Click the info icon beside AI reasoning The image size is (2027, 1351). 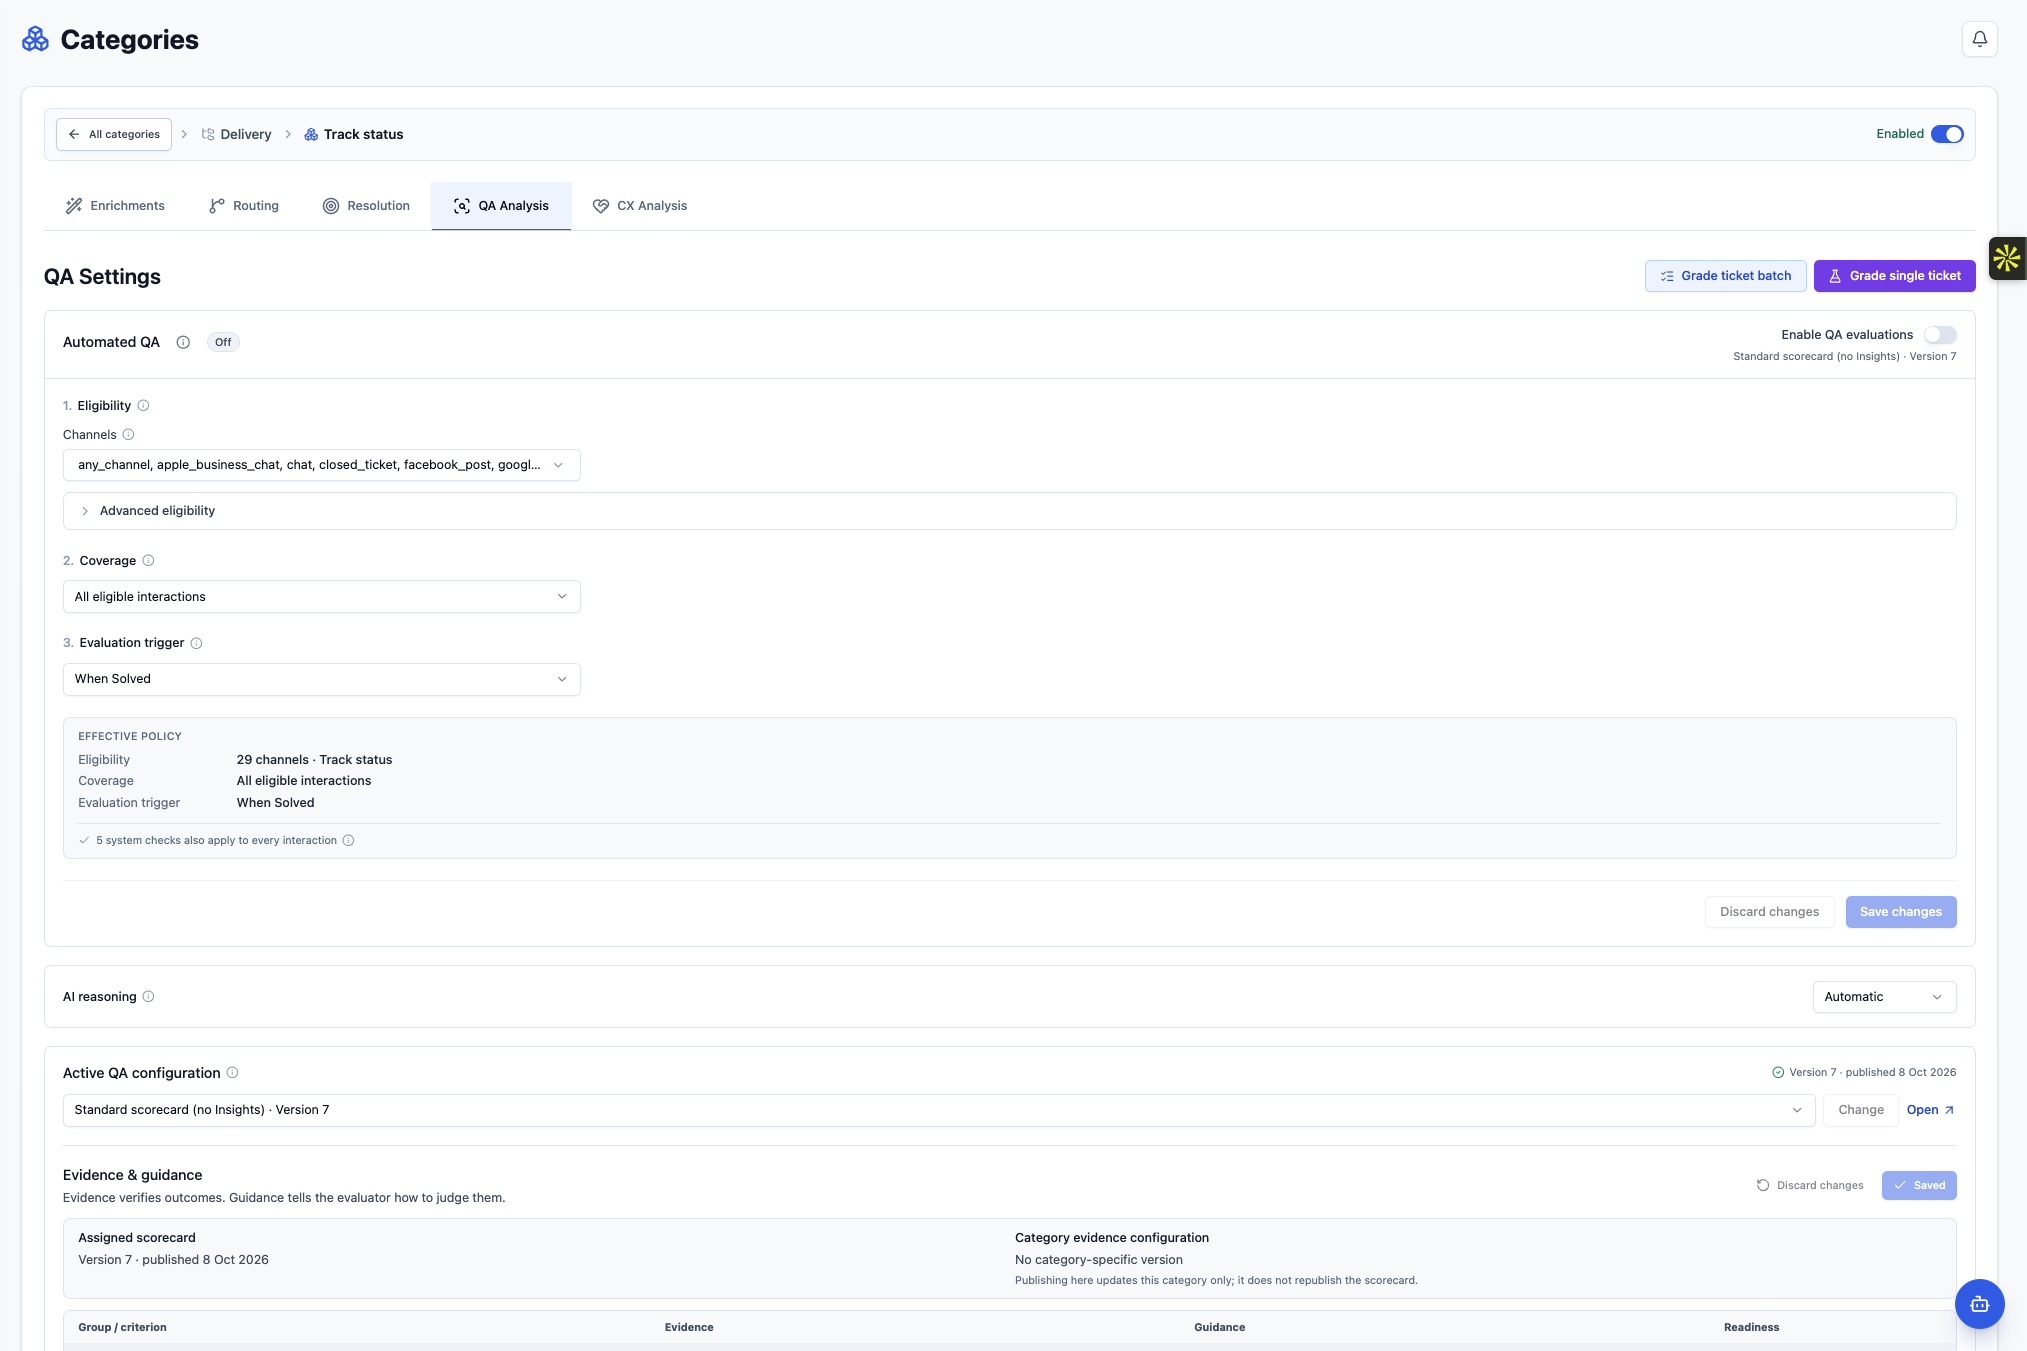click(148, 997)
